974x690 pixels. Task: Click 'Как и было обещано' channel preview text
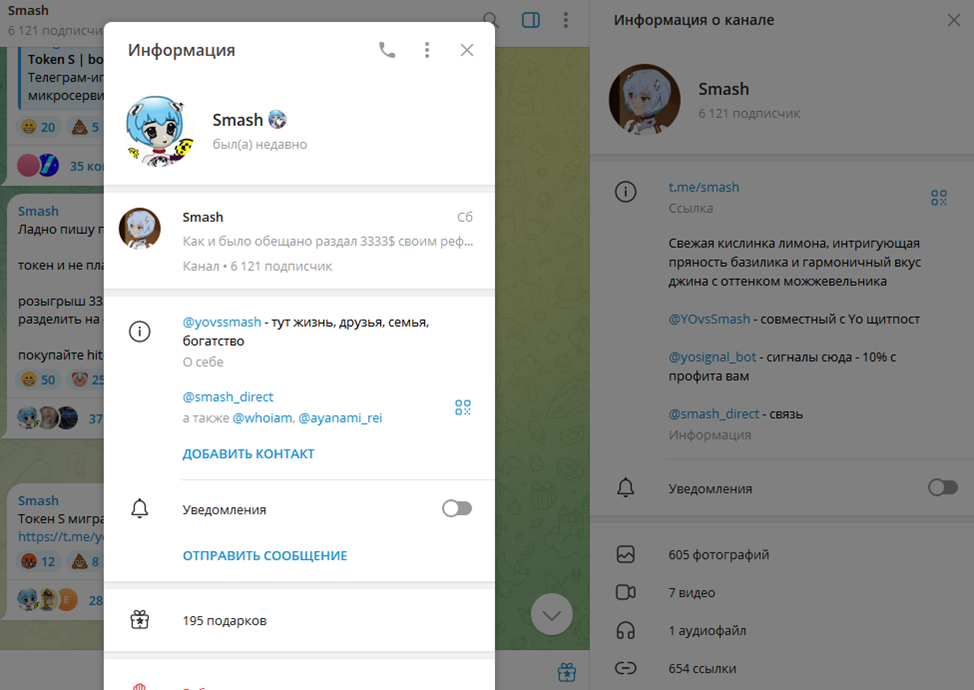328,241
